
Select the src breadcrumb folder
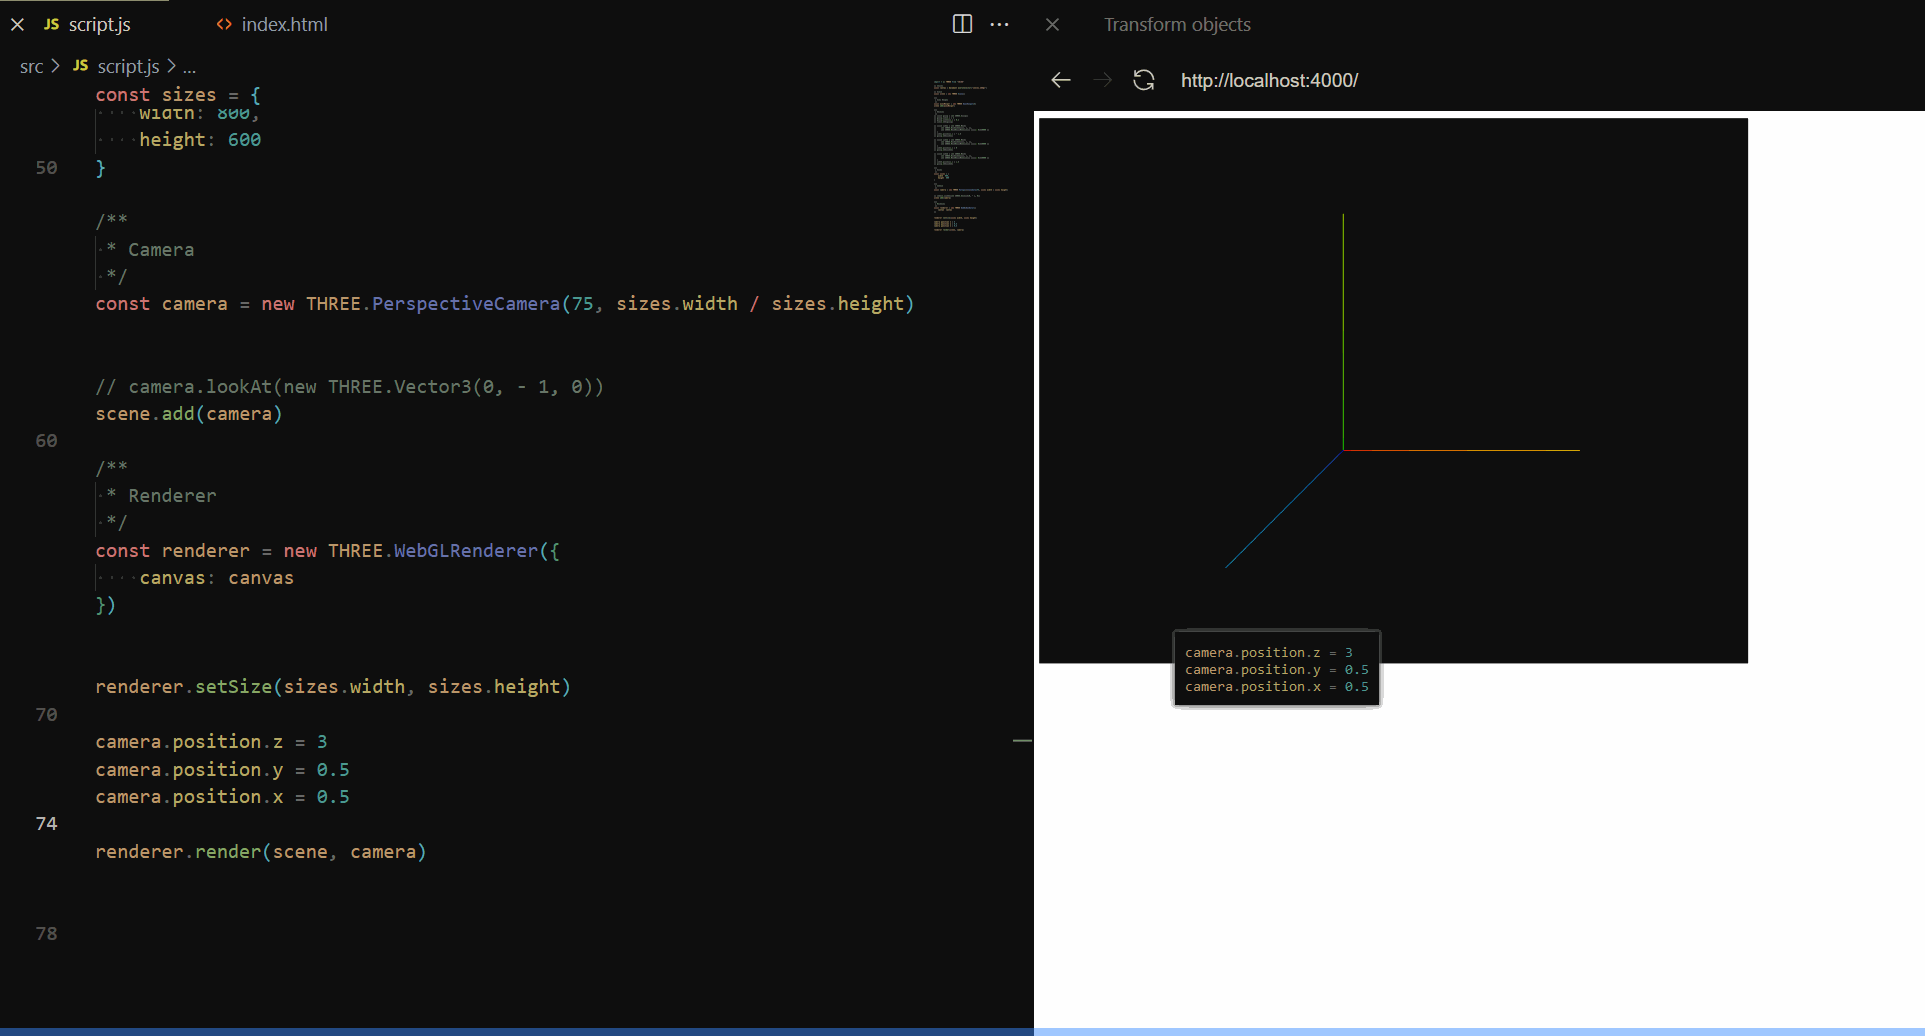(31, 67)
